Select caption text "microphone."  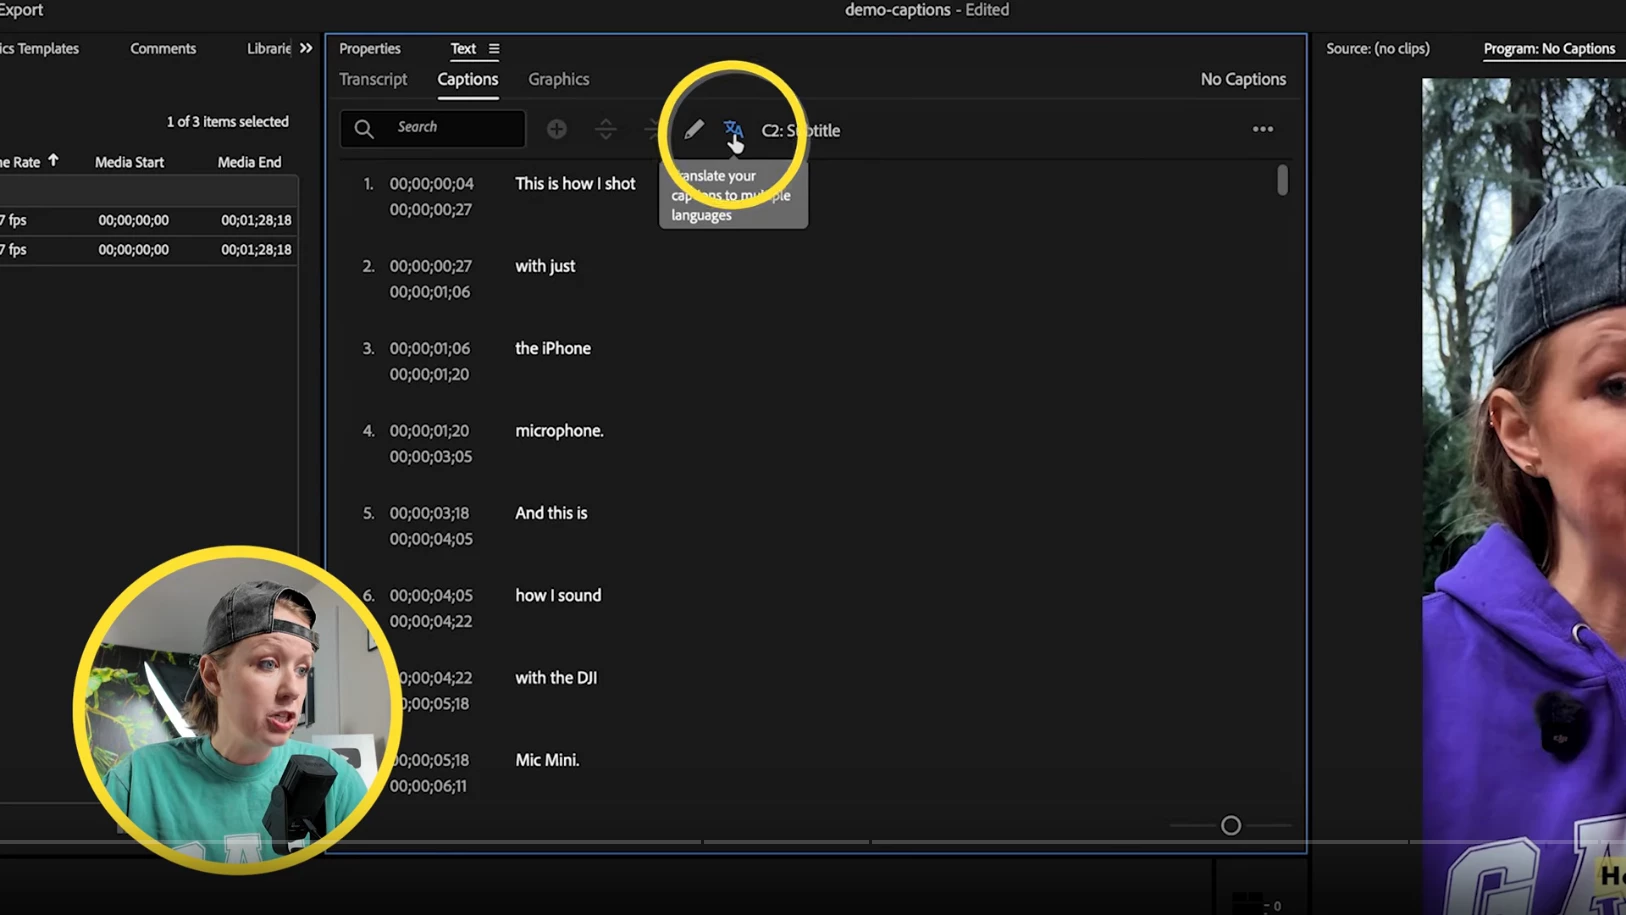[x=559, y=430]
